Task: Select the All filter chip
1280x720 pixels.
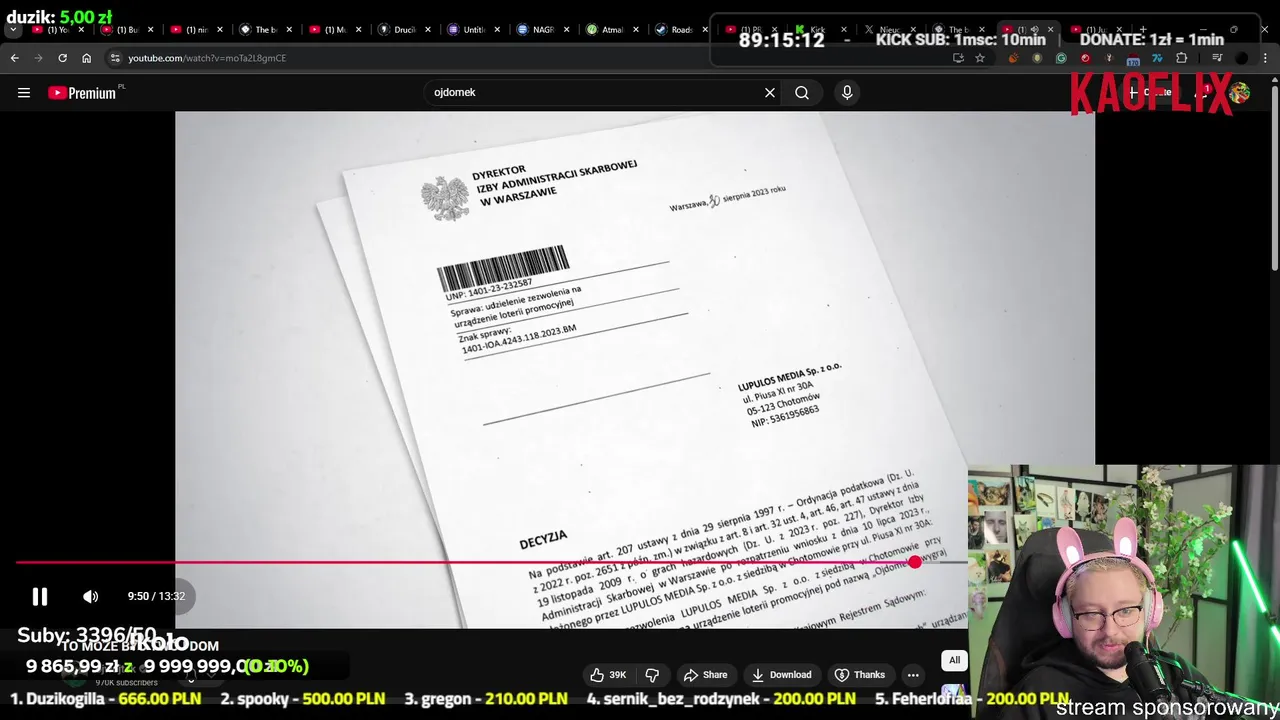Action: click(954, 660)
